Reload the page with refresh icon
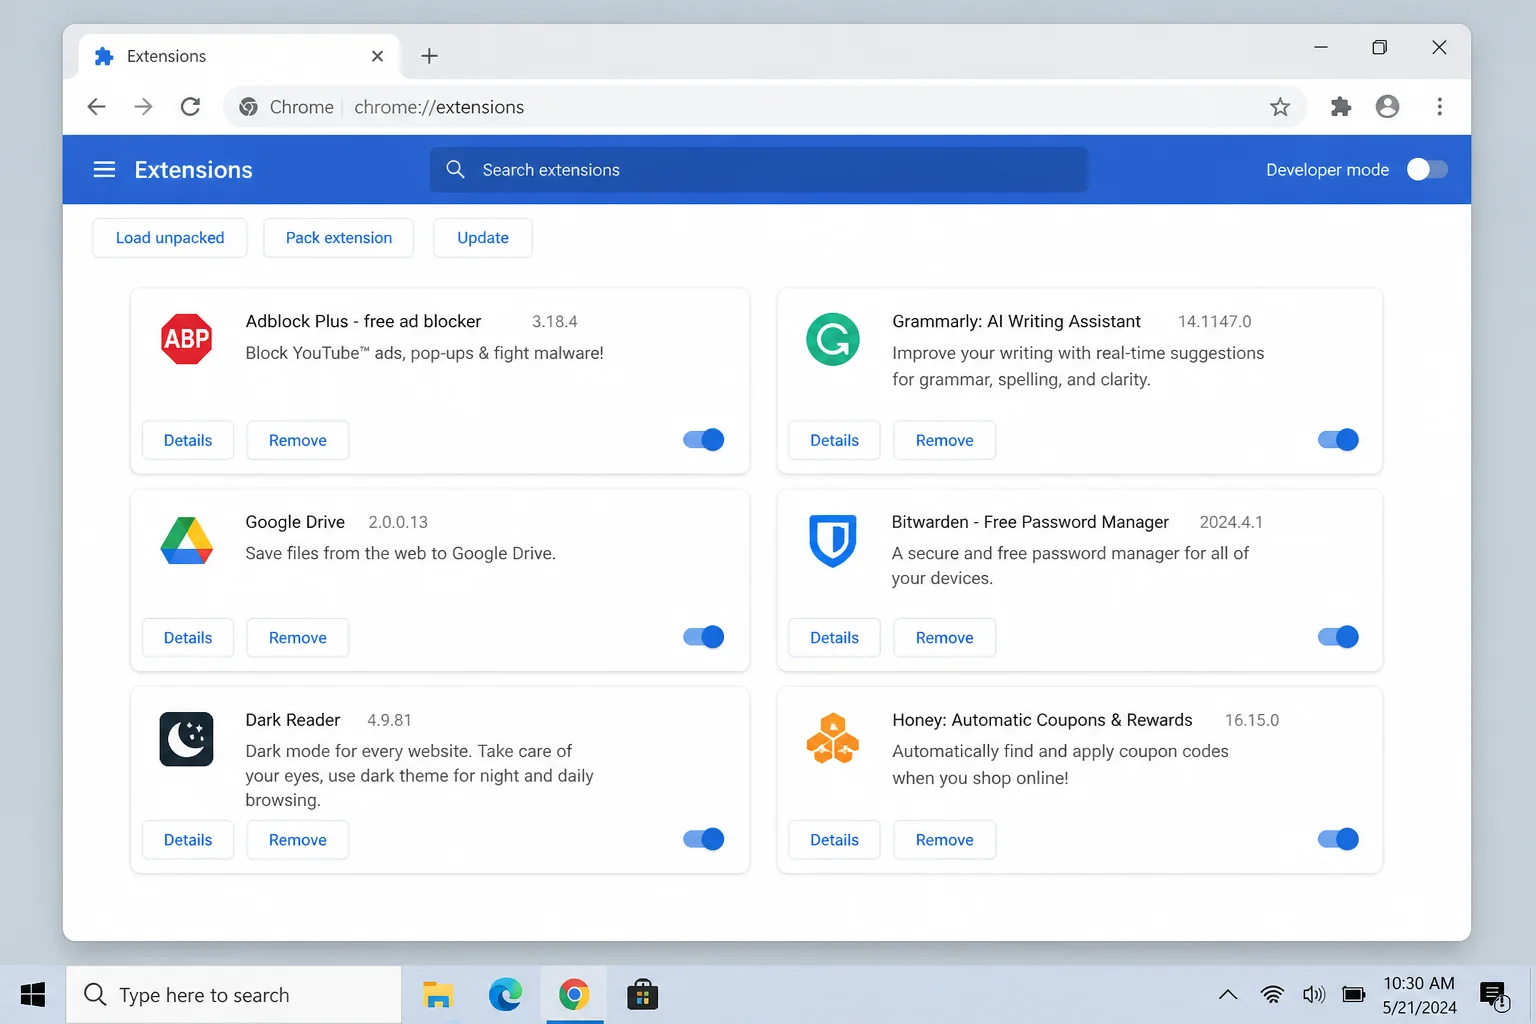 pos(190,107)
